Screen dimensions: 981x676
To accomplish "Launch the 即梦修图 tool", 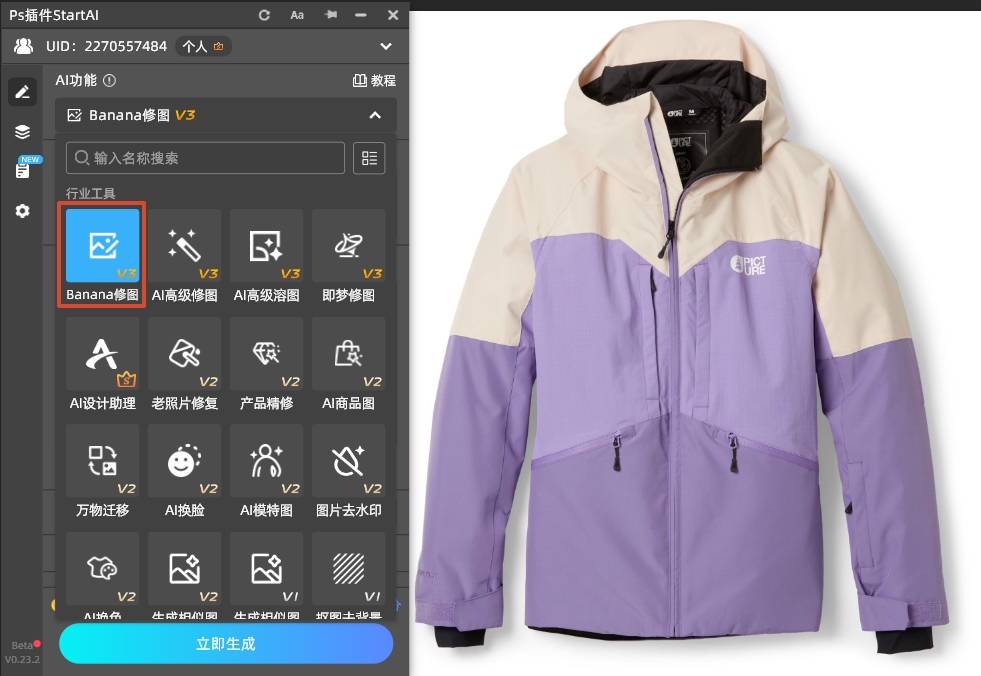I will coord(348,246).
